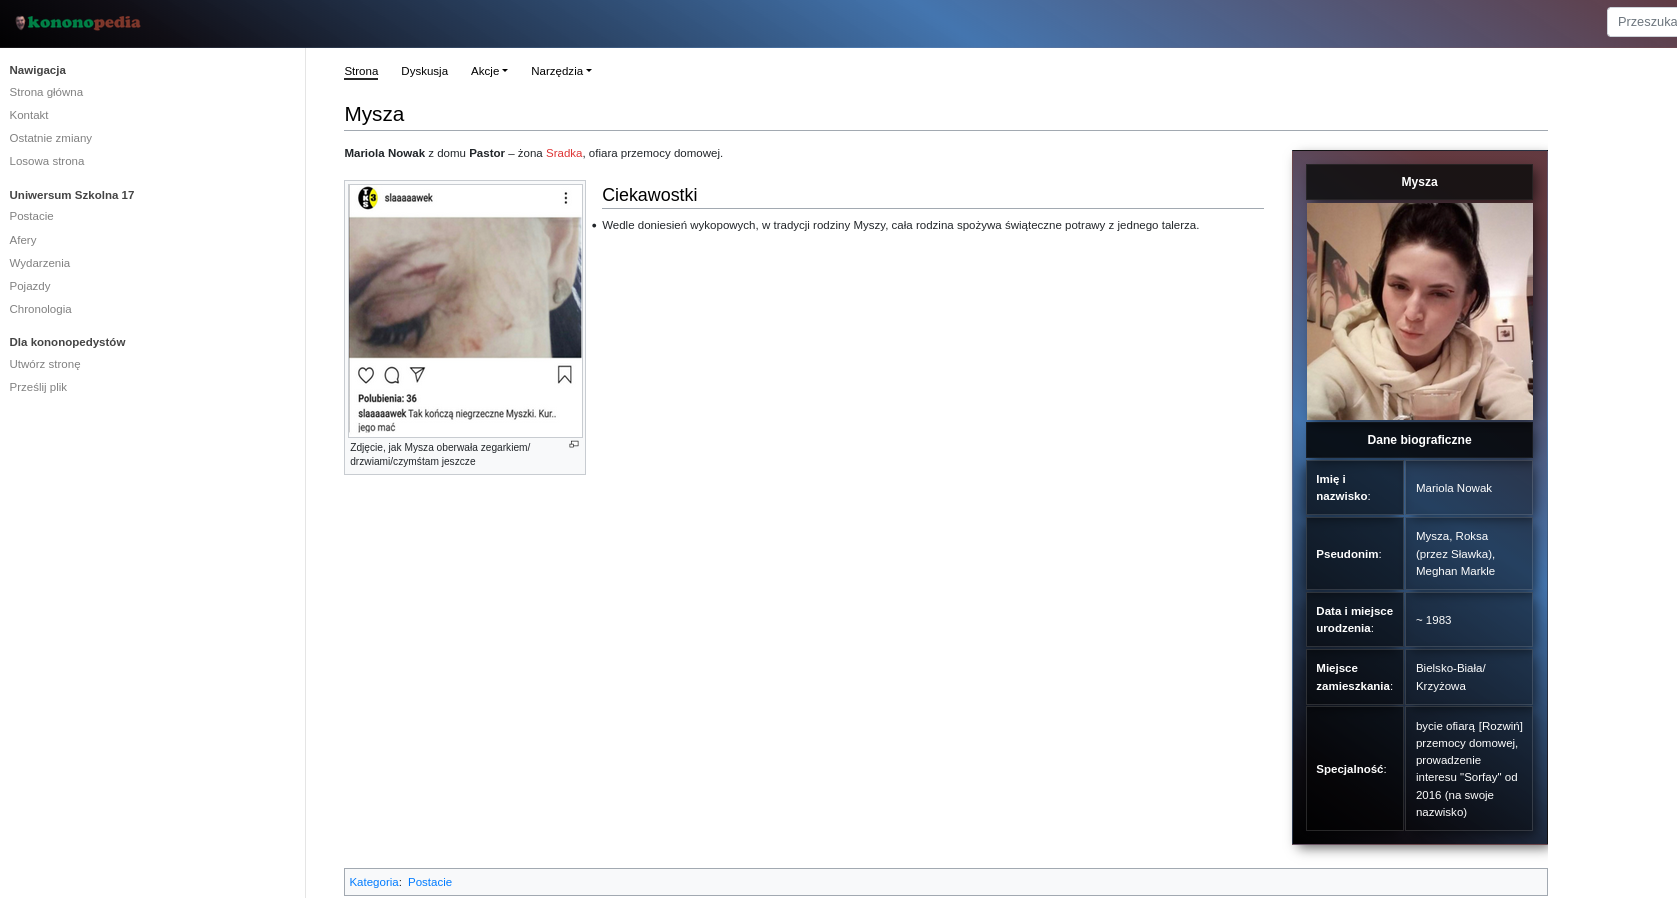Focus the search input field
1677x898 pixels.
click(x=1645, y=22)
